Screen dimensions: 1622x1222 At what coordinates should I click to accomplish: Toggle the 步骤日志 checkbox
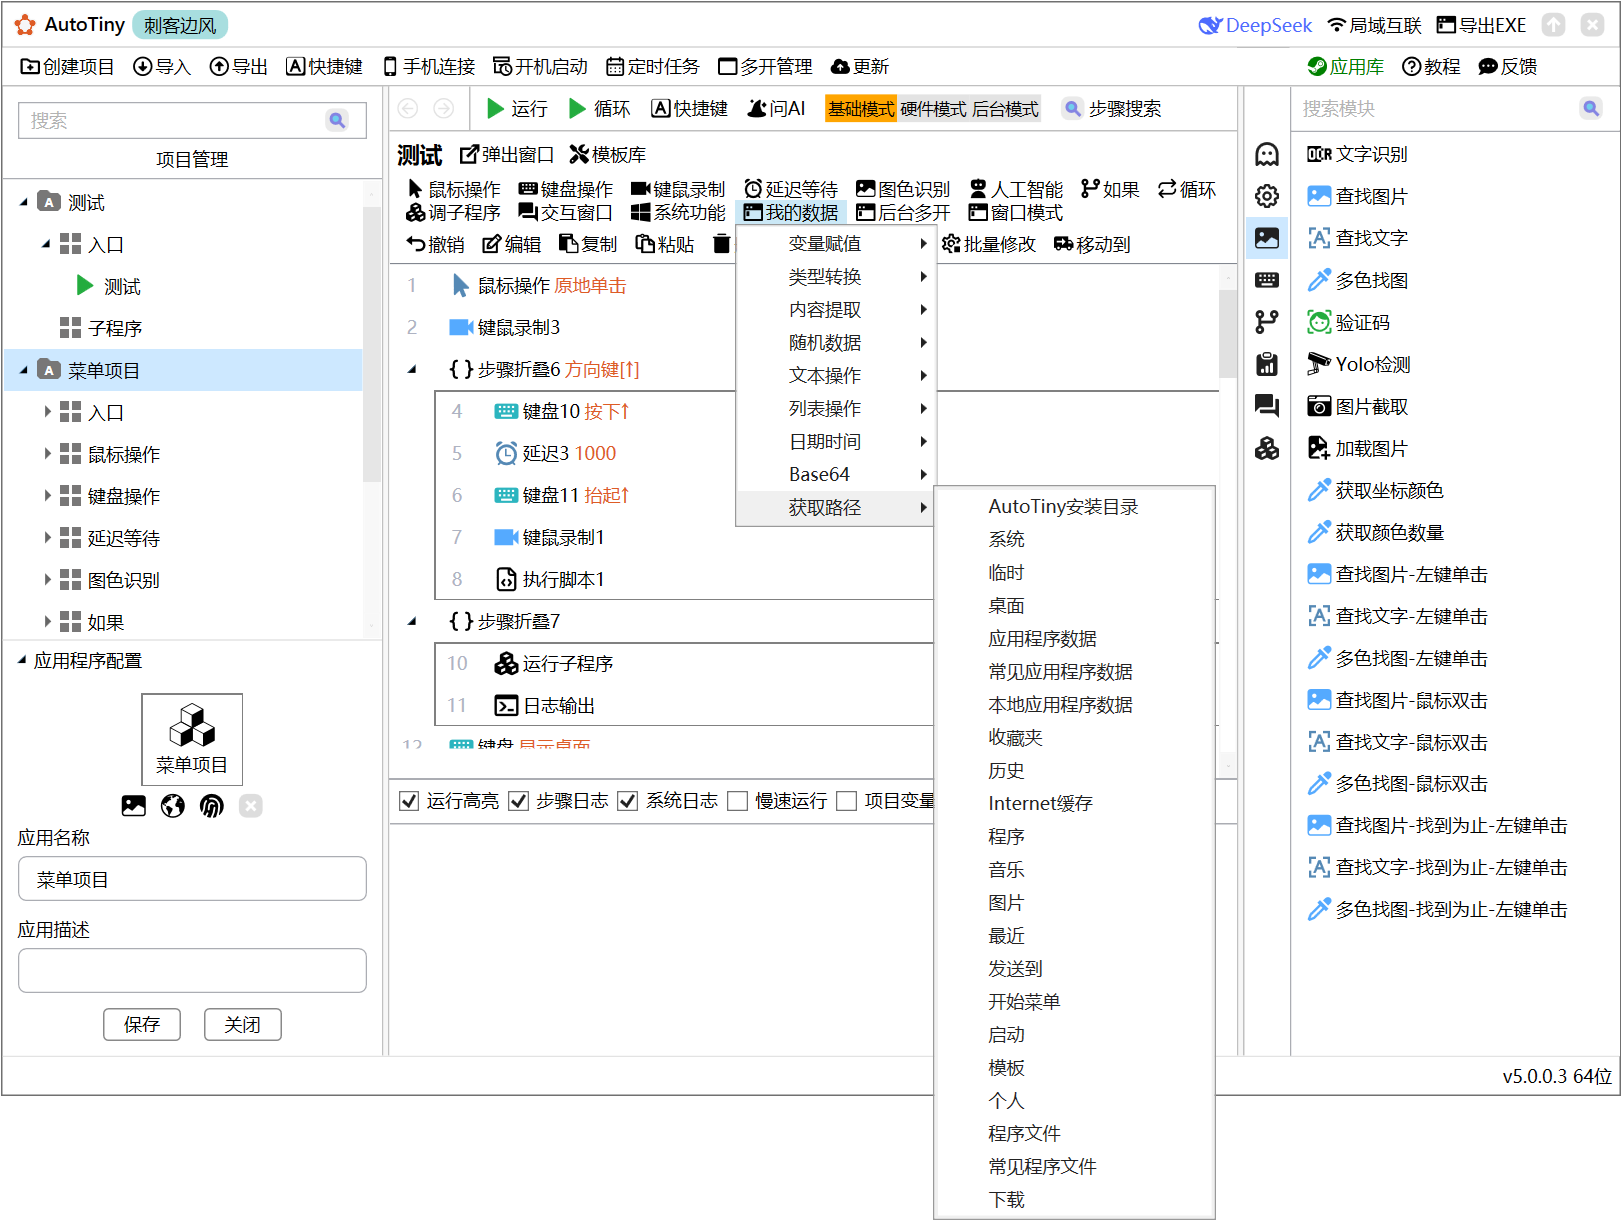518,801
